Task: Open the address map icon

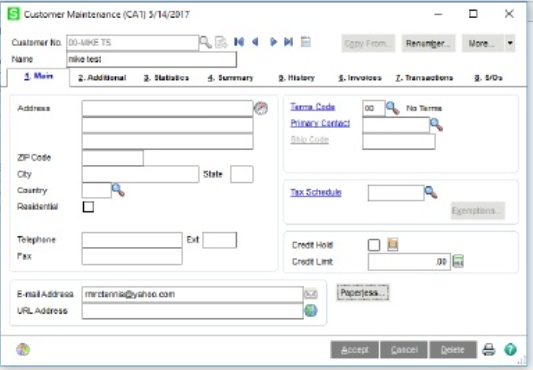Action: pos(261,108)
